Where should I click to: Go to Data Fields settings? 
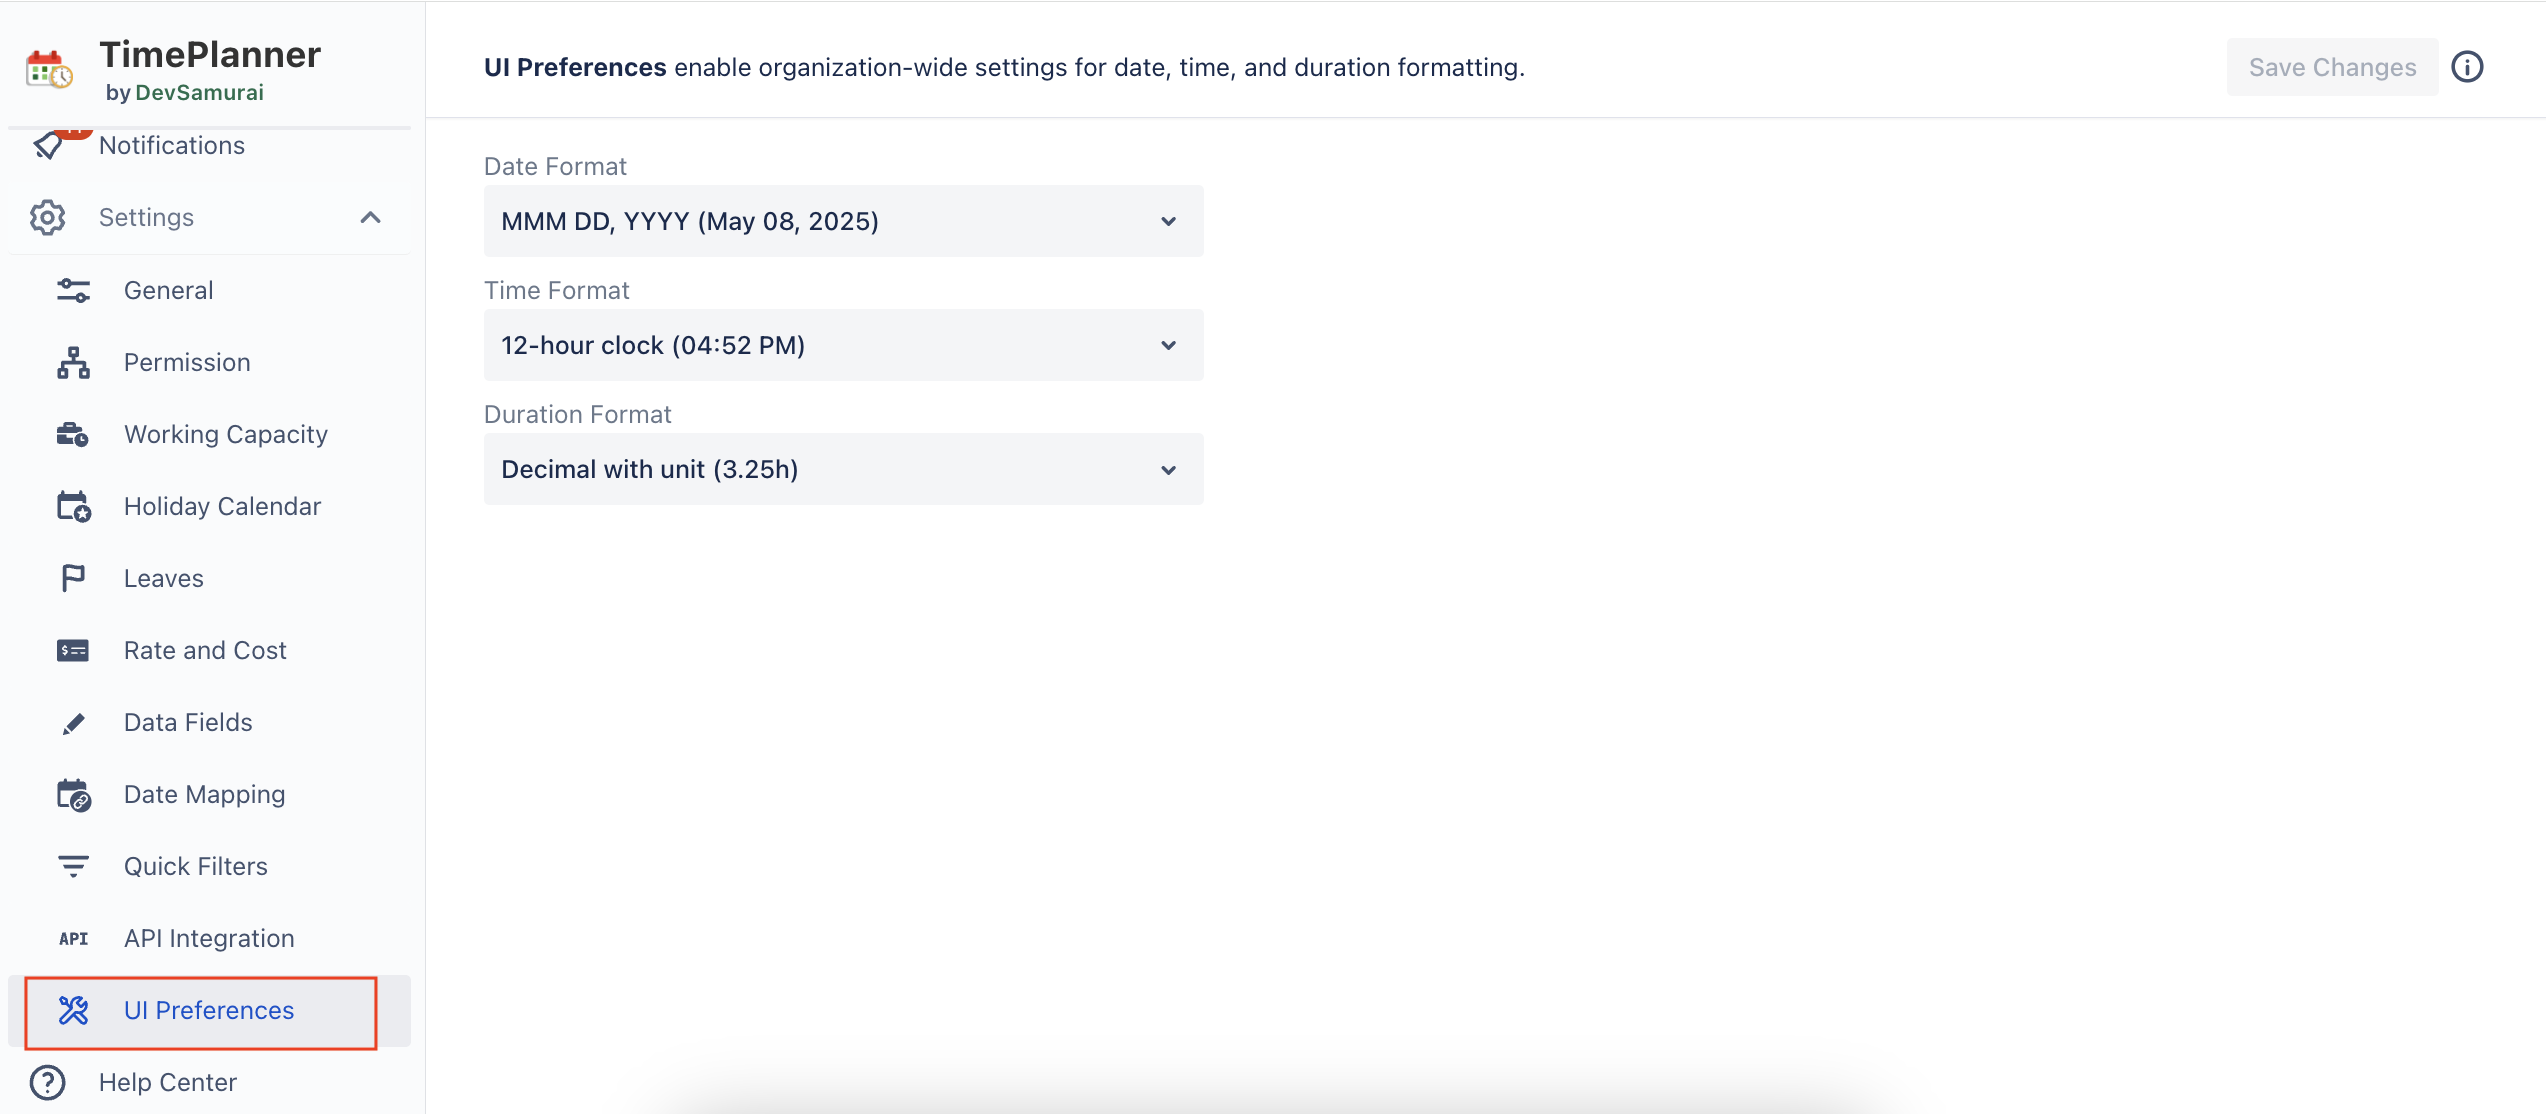click(188, 722)
